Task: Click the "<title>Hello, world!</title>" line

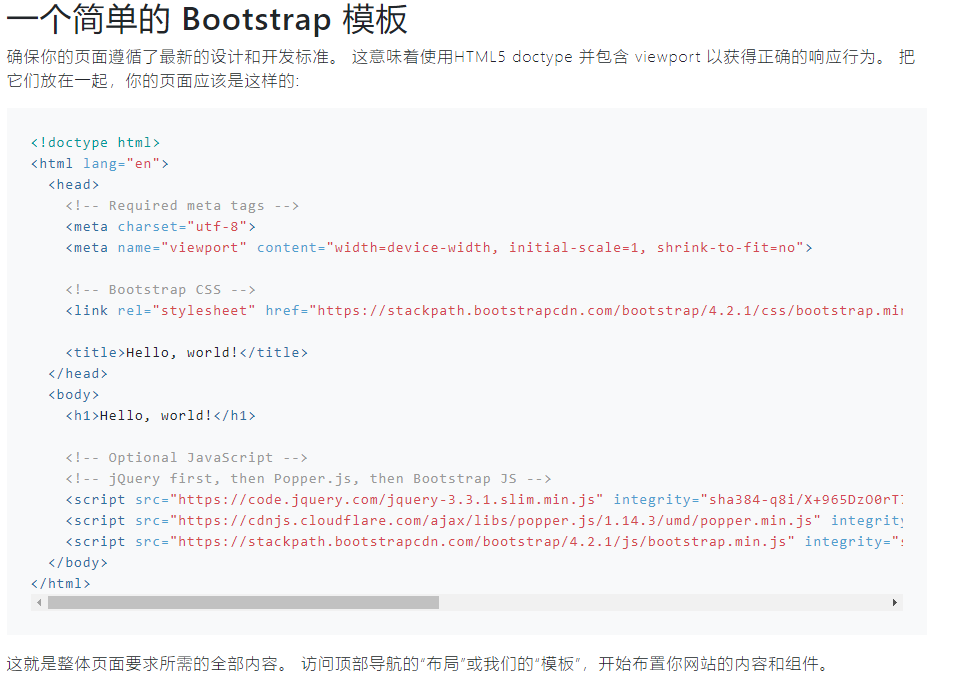Action: click(187, 353)
